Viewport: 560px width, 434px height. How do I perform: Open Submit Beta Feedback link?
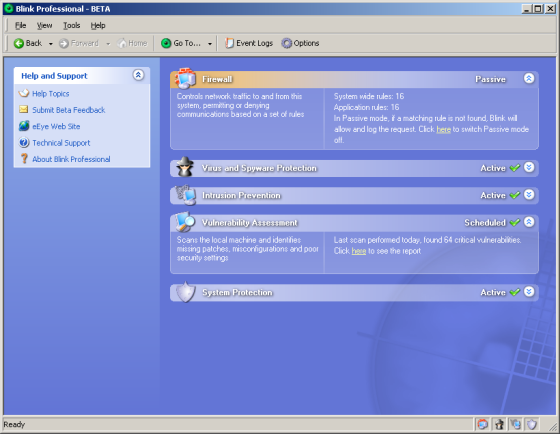pyautogui.click(x=69, y=110)
